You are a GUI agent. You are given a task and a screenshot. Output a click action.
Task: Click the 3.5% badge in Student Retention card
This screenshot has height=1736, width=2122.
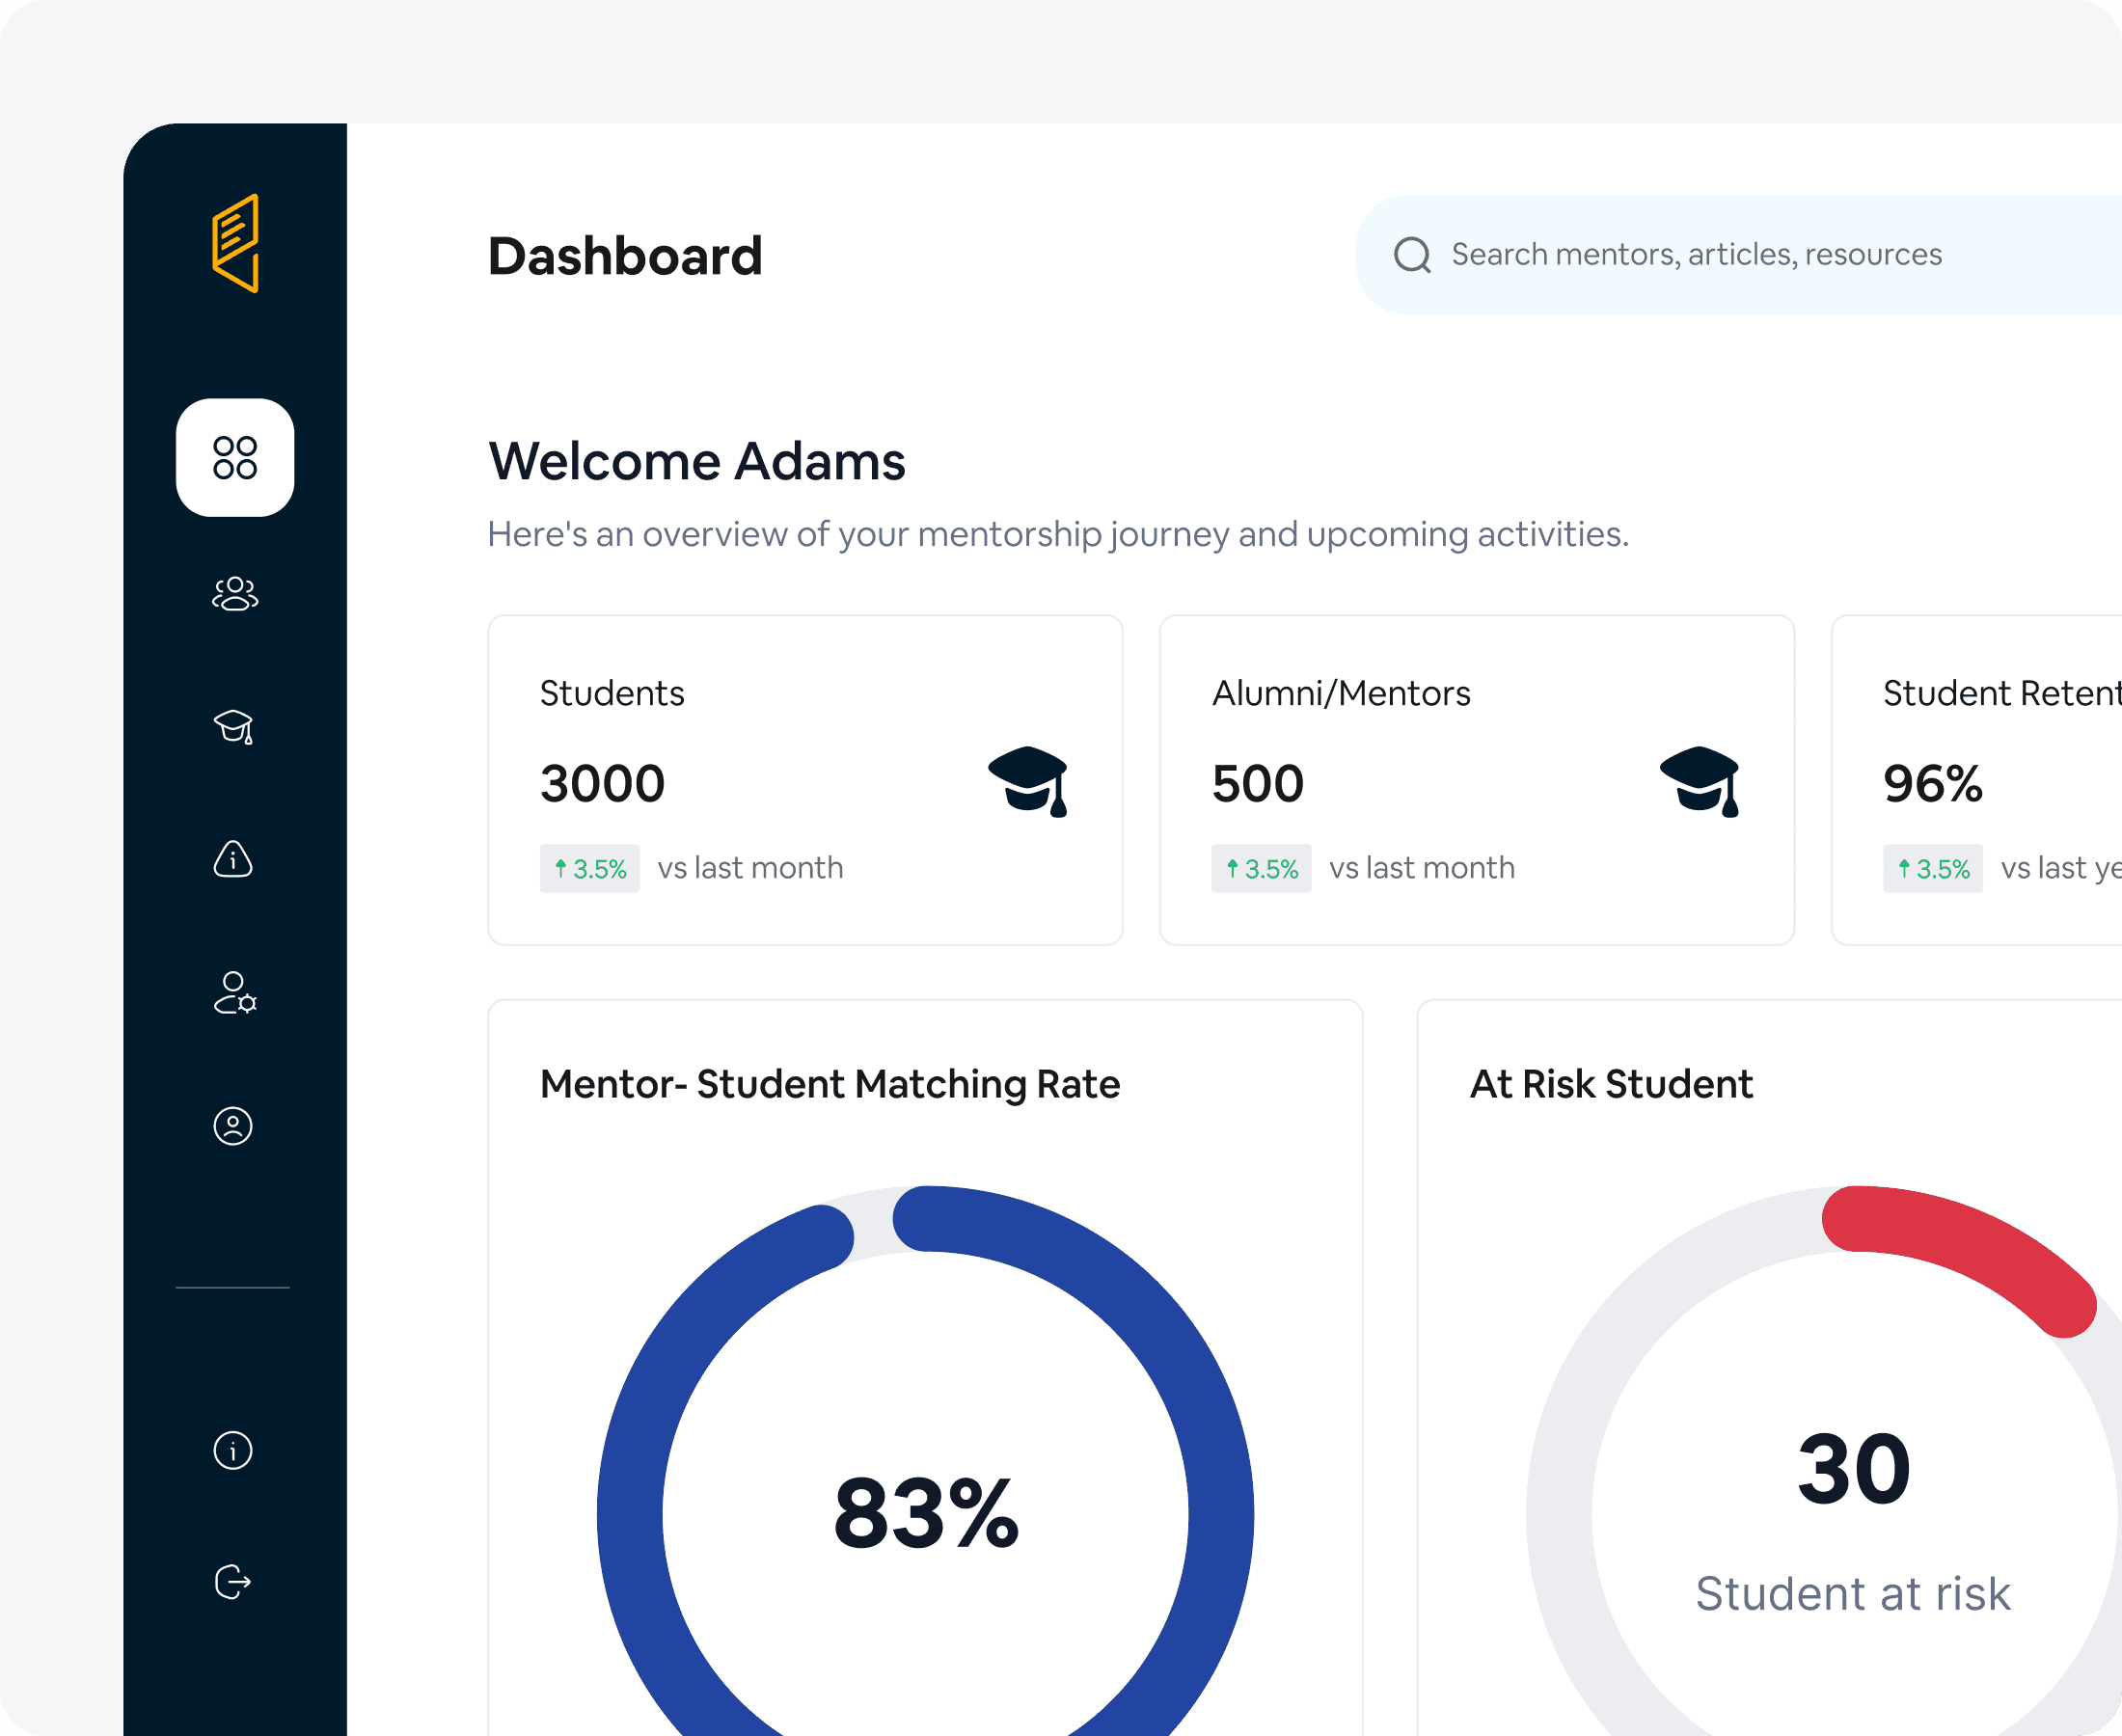[x=1933, y=868]
